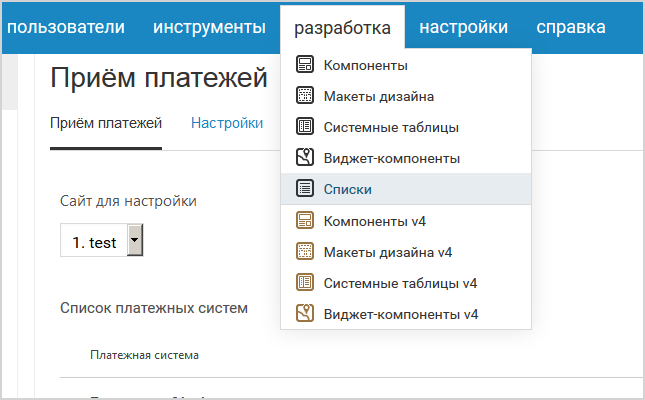Open the инструменты menu
This screenshot has height=400, width=645.
click(209, 27)
